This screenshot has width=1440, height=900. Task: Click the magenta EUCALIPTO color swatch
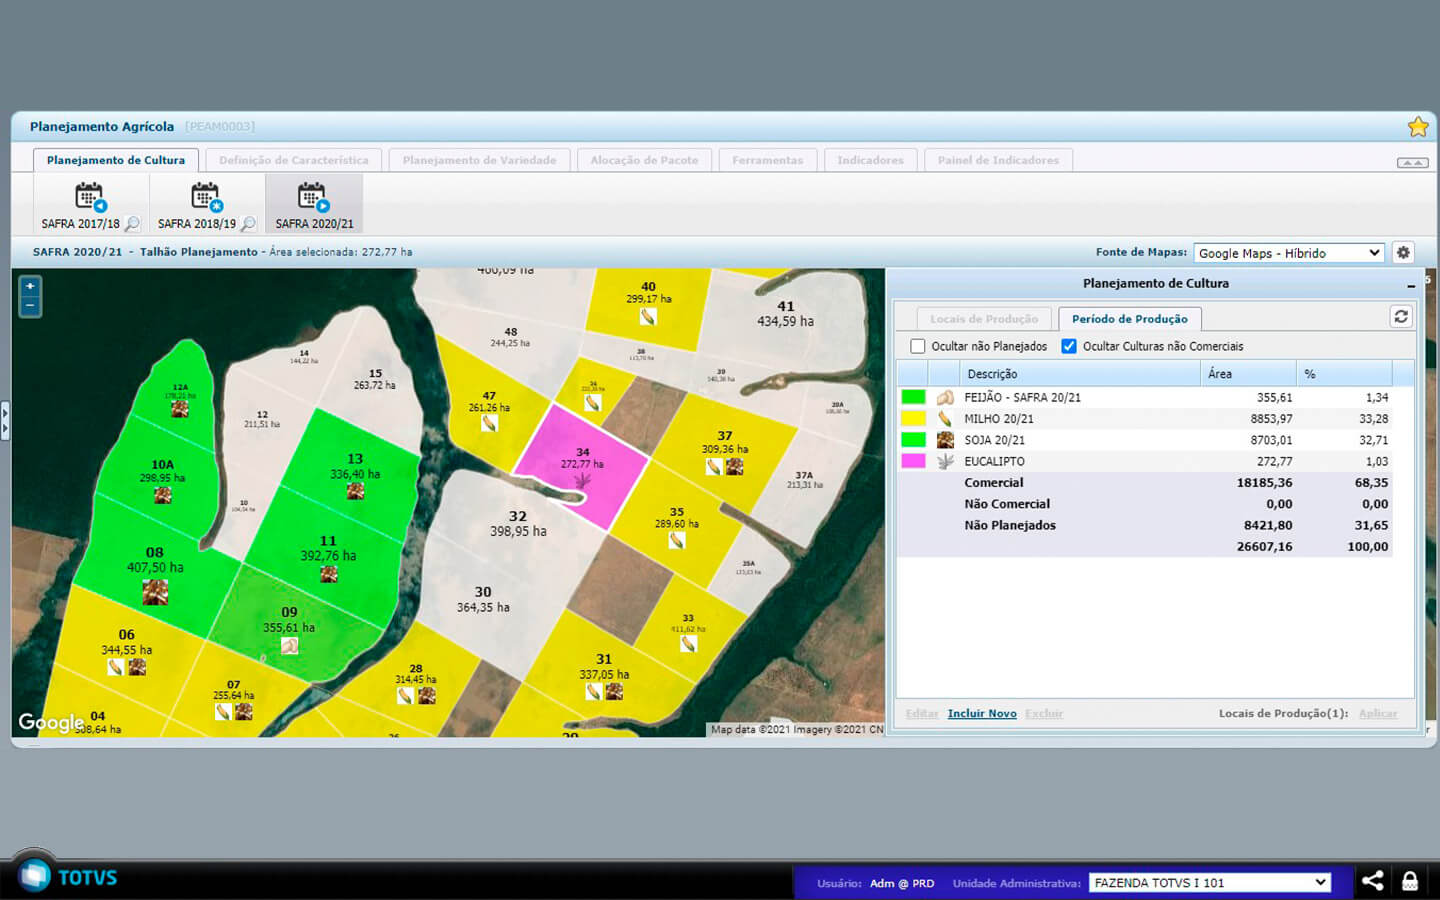(x=913, y=461)
